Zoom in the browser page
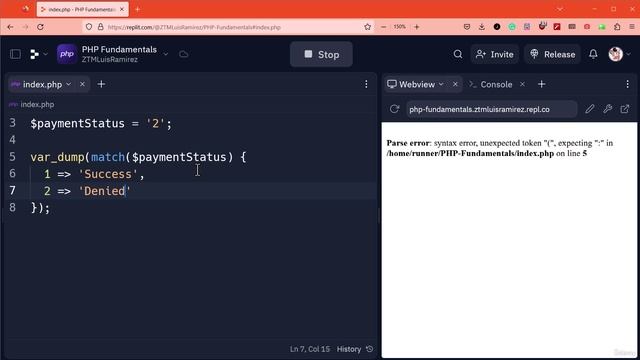The height and width of the screenshot is (360, 640). 417,27
